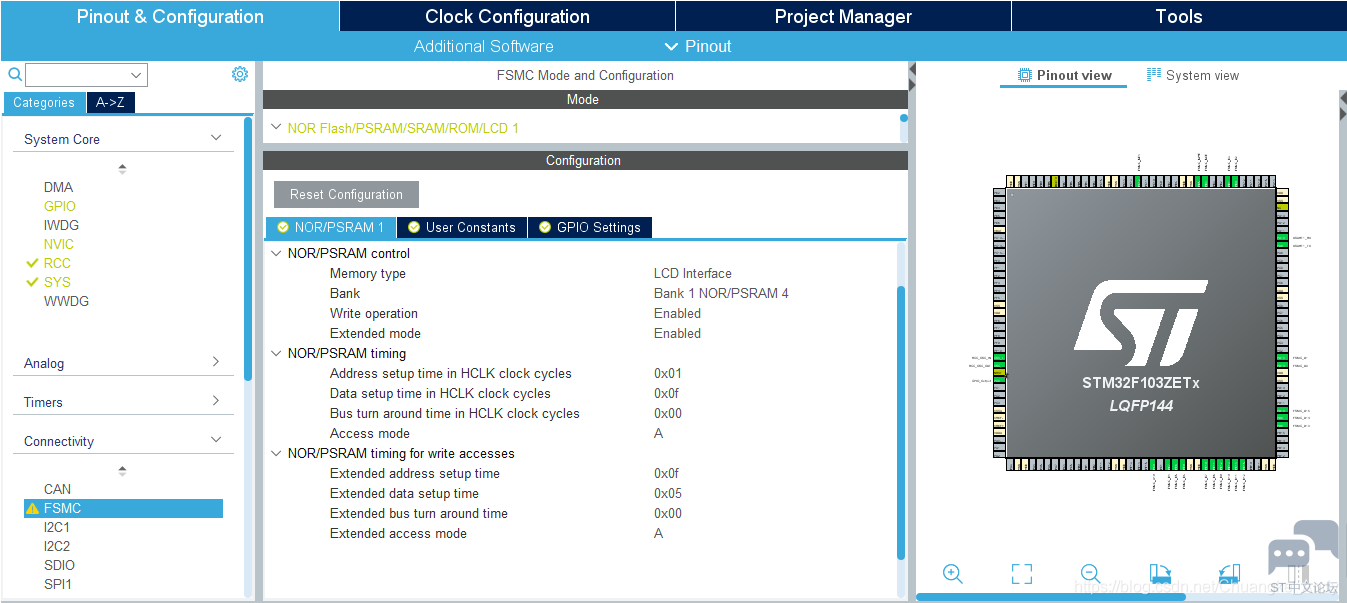Click the Reset Configuration button
The width and height of the screenshot is (1347, 603).
point(346,194)
